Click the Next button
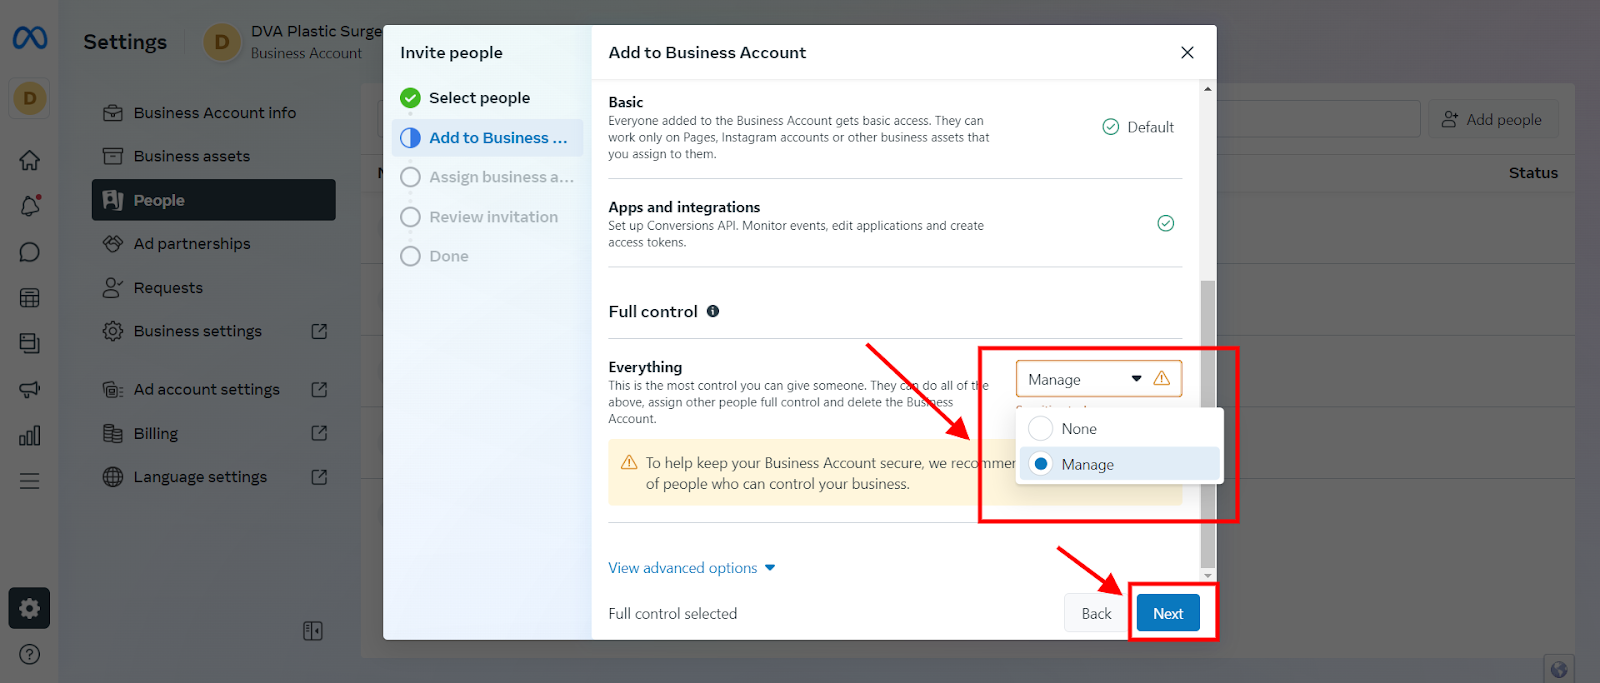The image size is (1600, 683). pyautogui.click(x=1168, y=613)
